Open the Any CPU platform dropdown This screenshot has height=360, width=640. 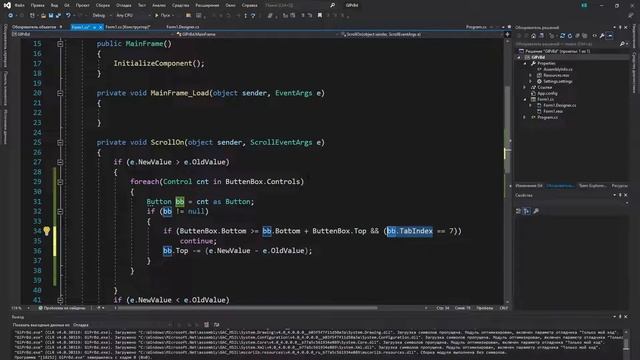click(133, 16)
